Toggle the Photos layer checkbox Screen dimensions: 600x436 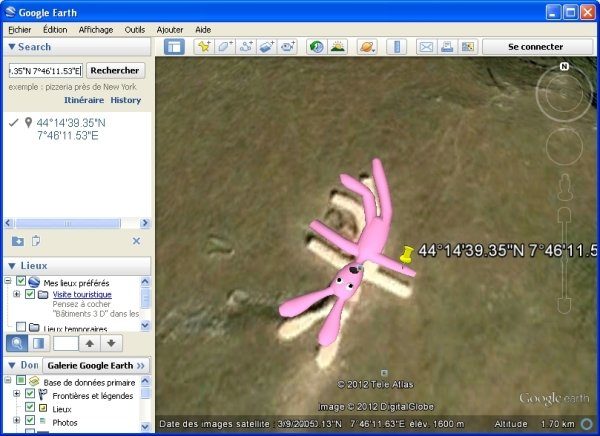pos(30,420)
